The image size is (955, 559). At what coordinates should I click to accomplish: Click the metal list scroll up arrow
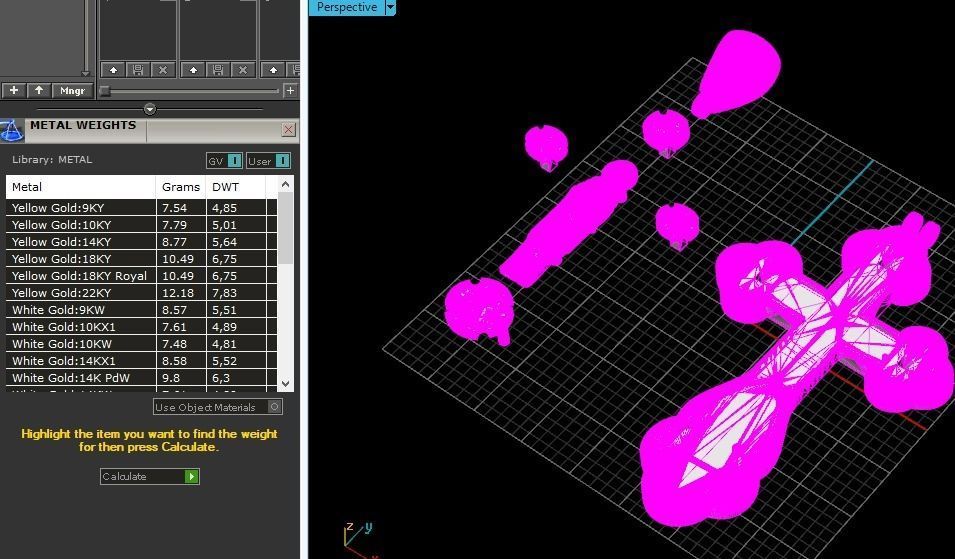pyautogui.click(x=286, y=184)
